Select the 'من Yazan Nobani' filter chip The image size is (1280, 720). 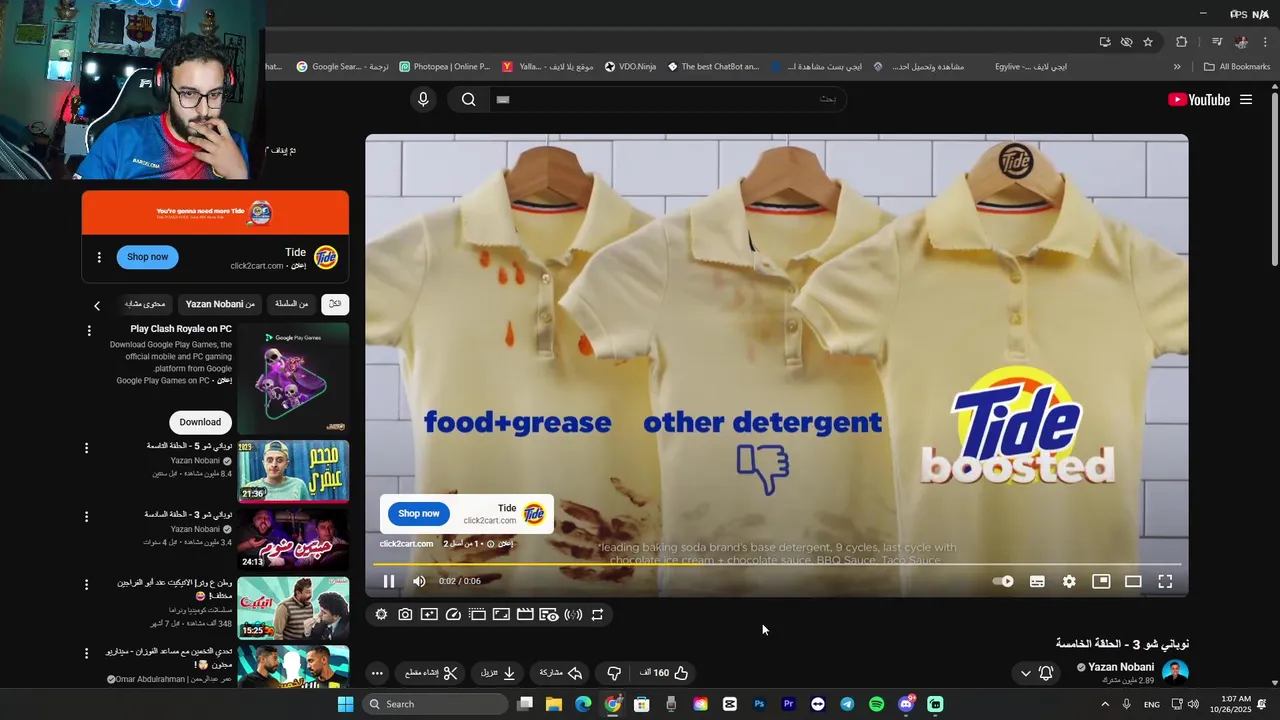coord(220,304)
